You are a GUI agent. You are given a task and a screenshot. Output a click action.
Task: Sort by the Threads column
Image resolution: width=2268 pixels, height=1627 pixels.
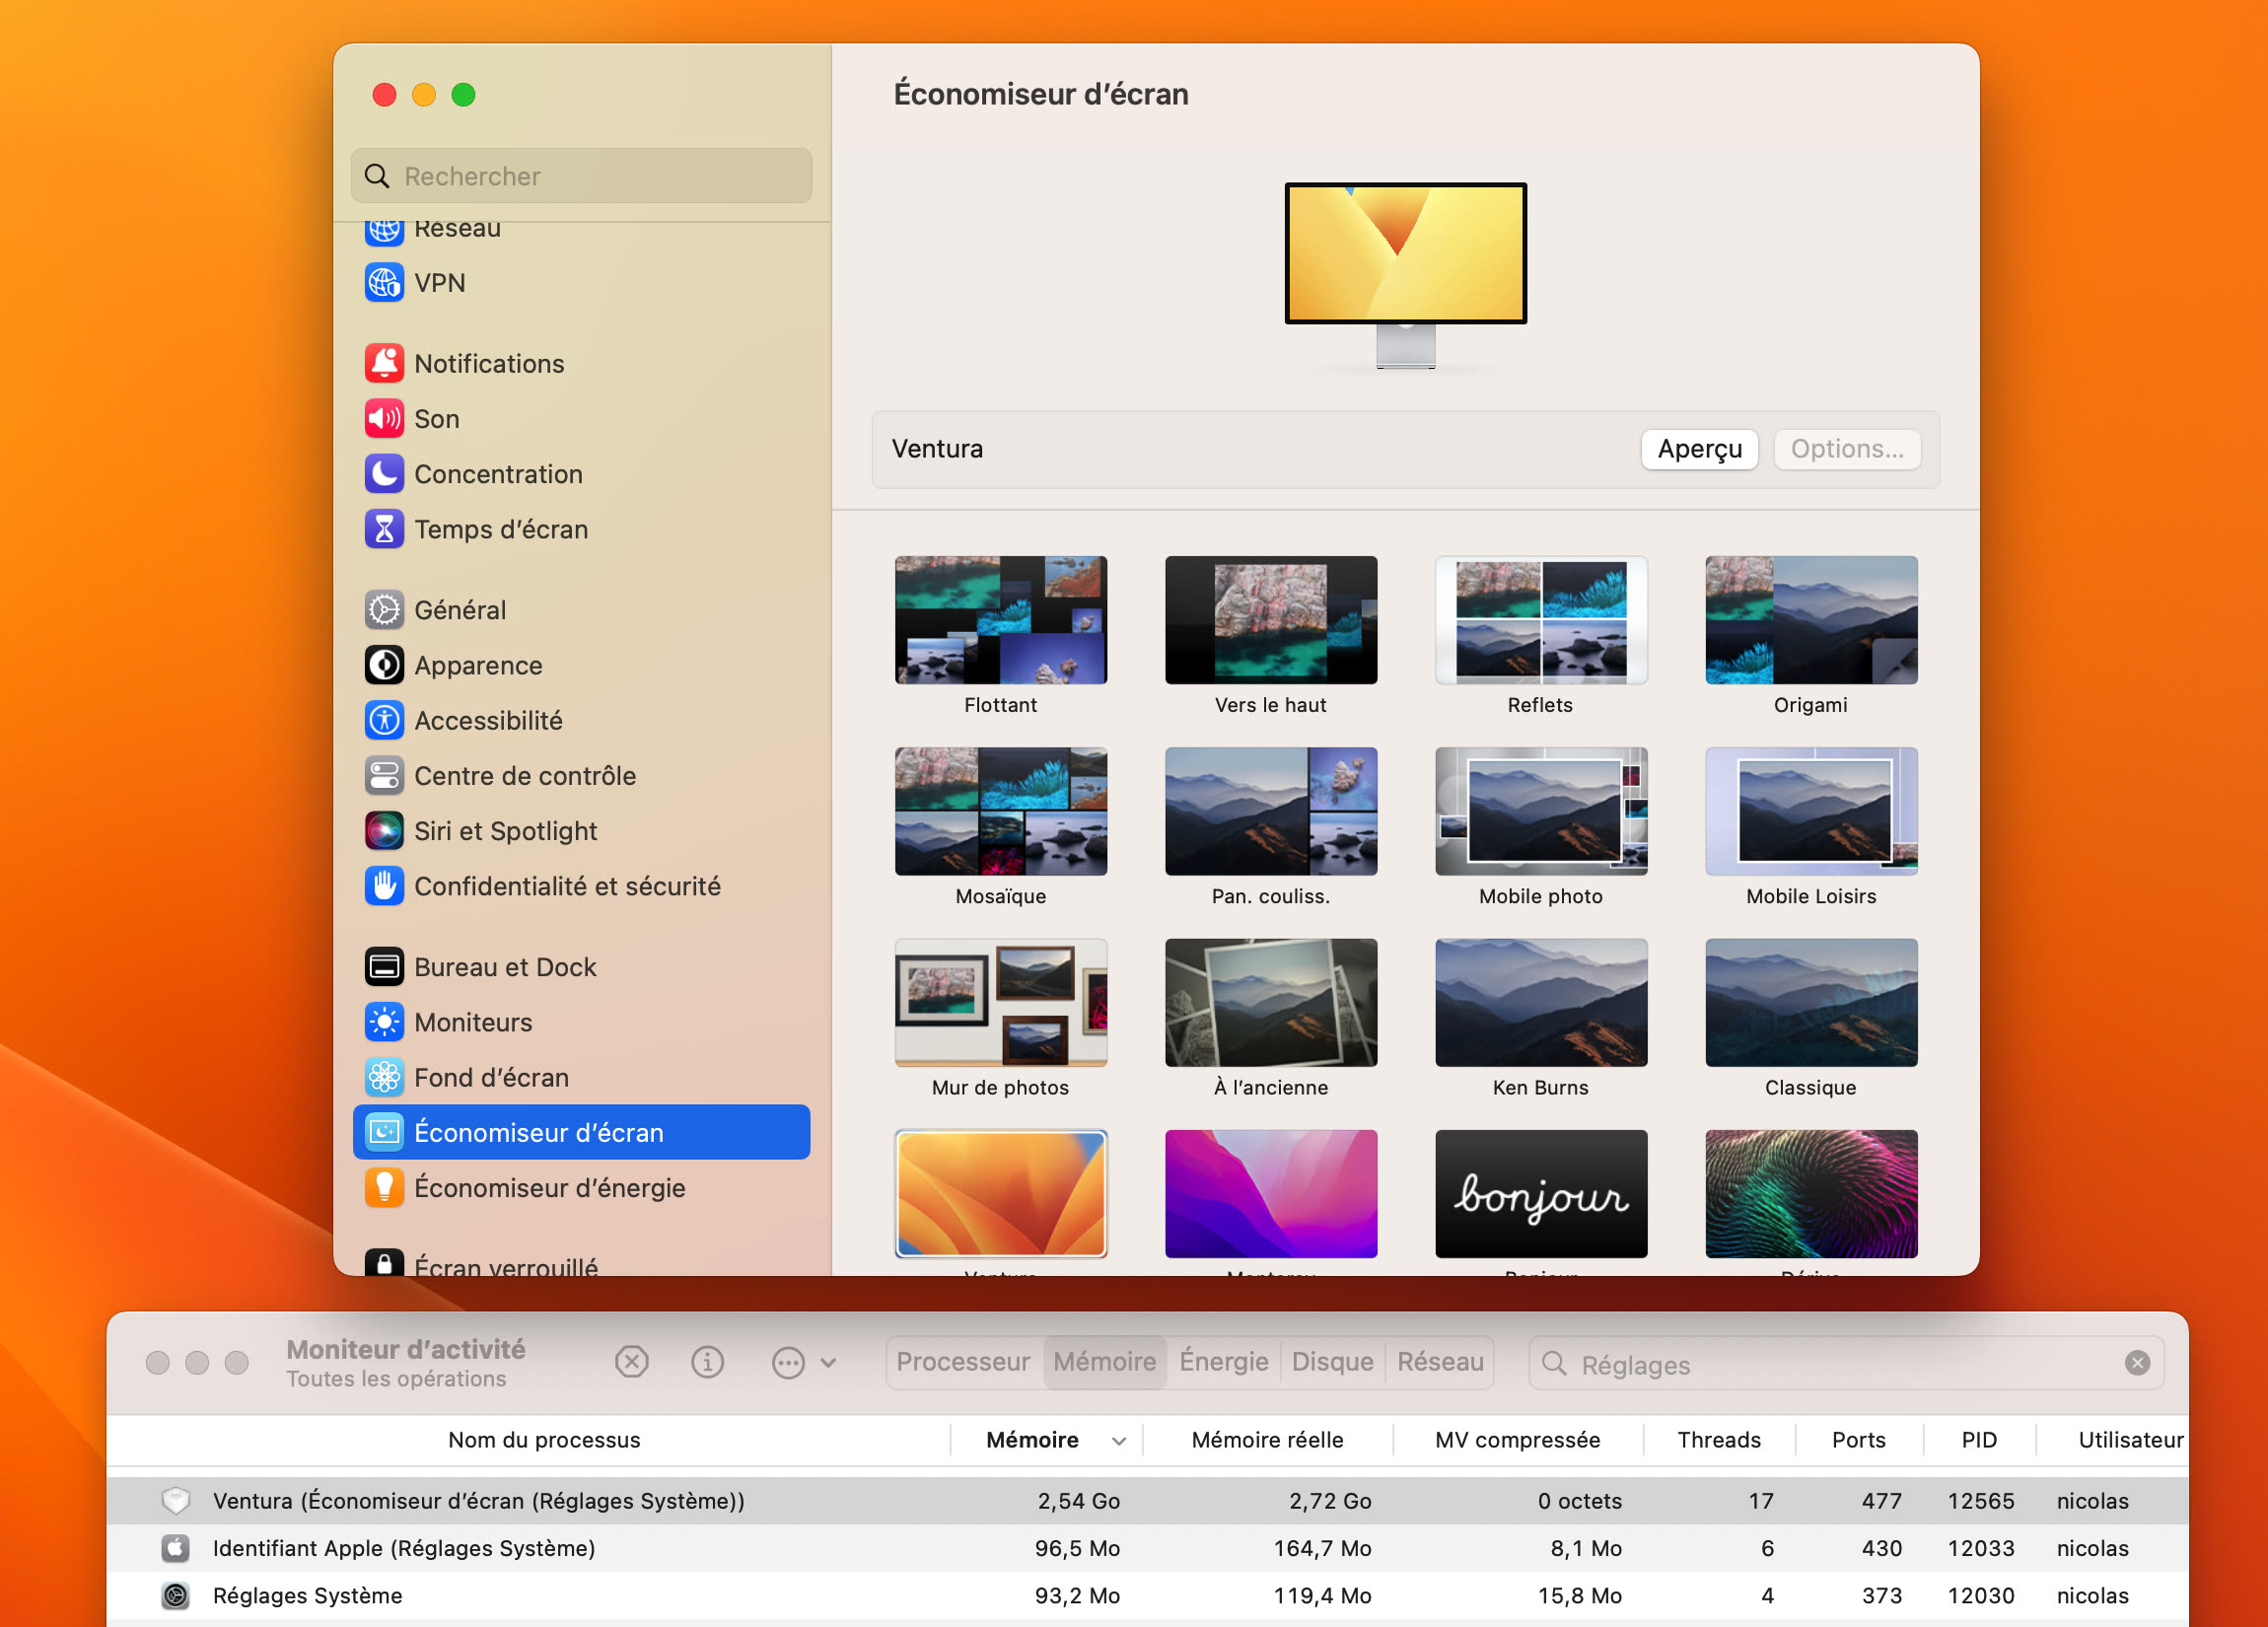tap(1719, 1440)
